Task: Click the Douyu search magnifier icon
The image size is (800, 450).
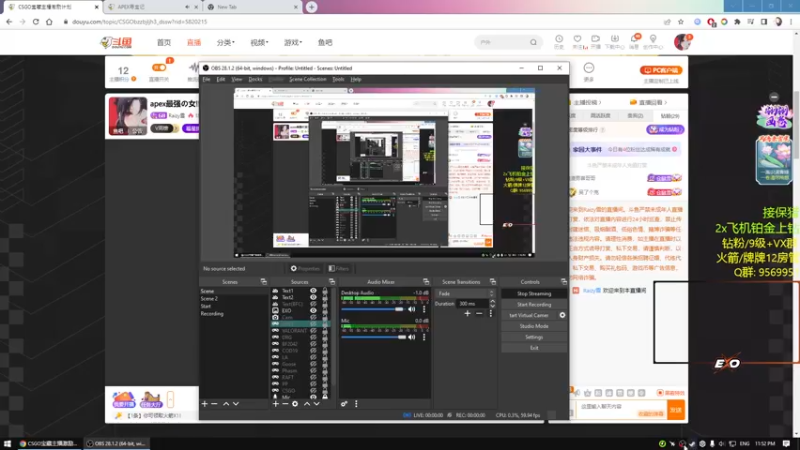Action: 533,42
